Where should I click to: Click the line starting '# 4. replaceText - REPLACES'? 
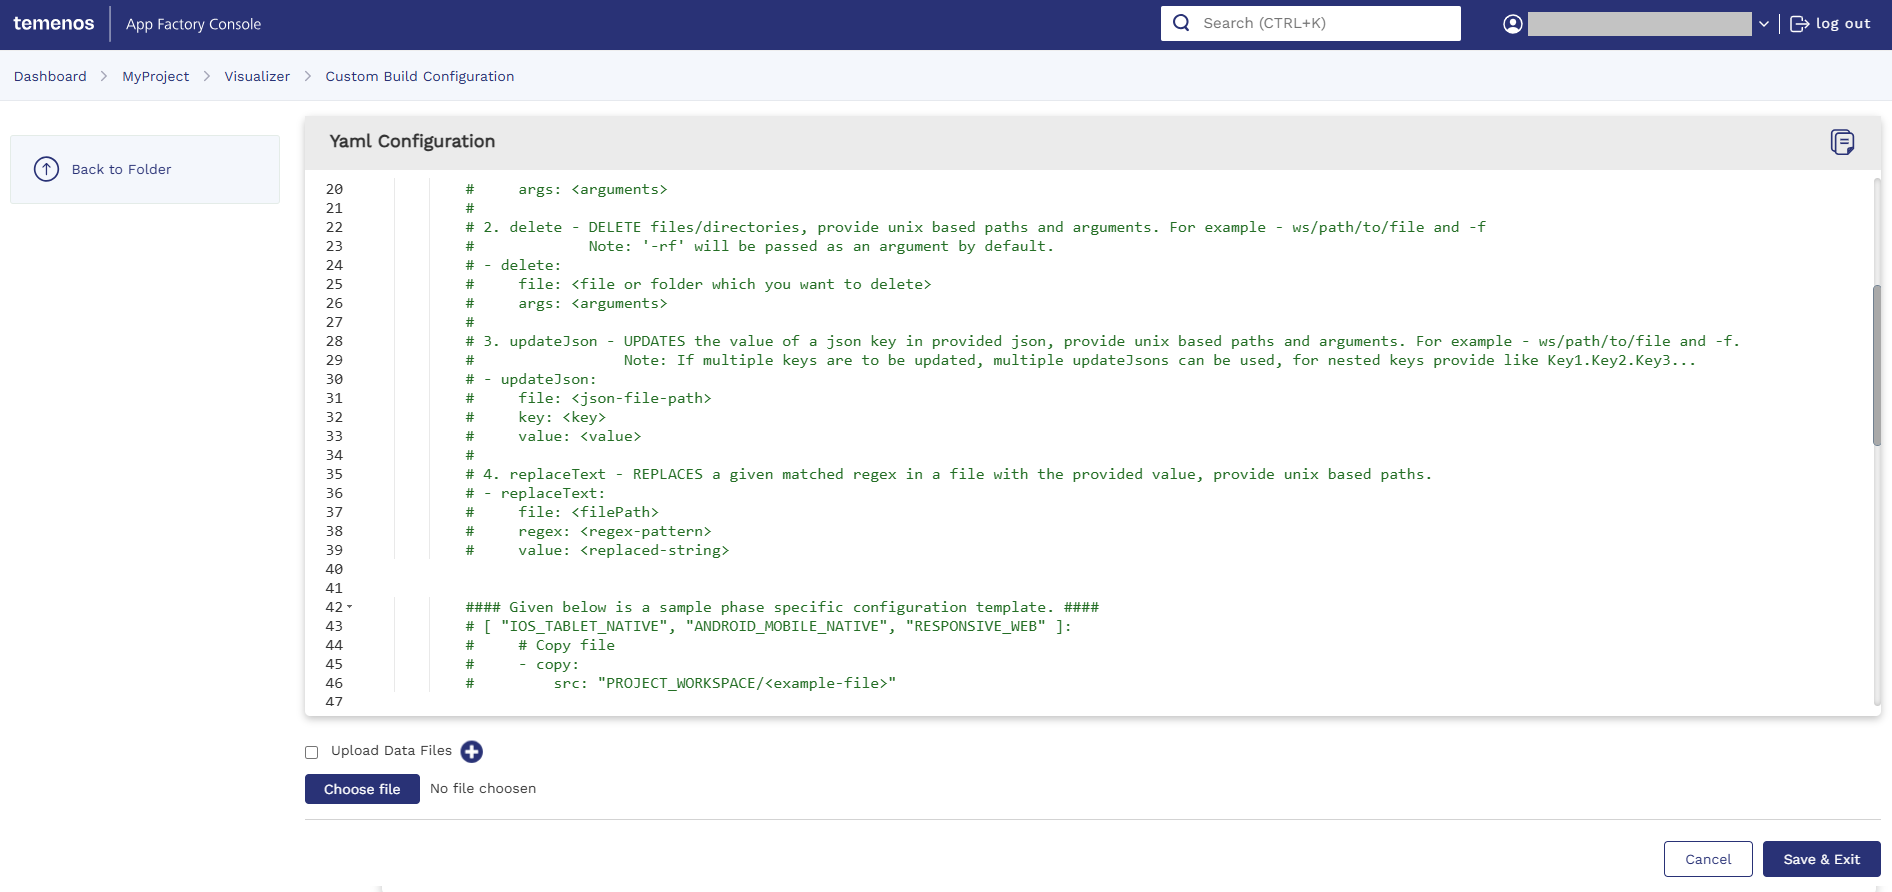click(948, 474)
